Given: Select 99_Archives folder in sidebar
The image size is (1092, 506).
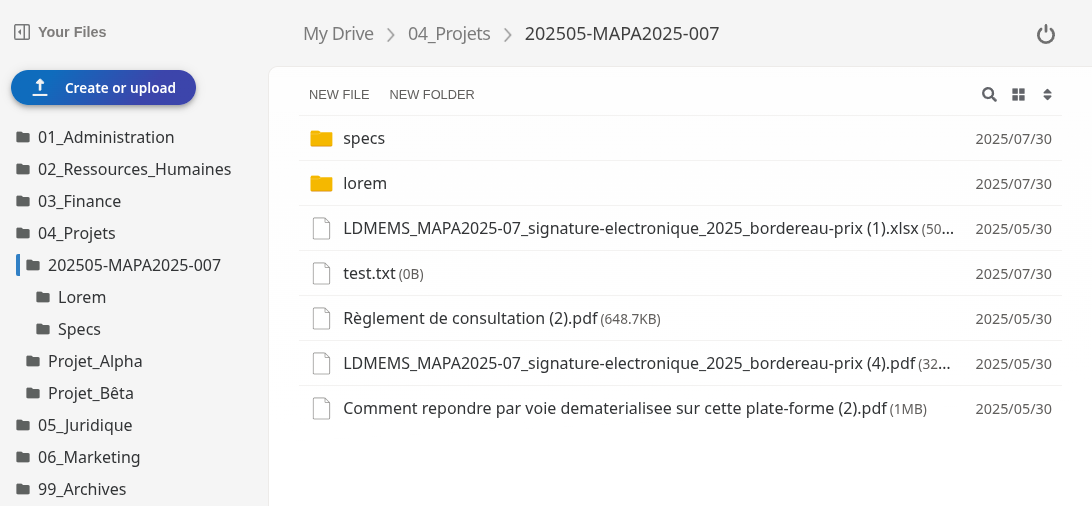Looking at the screenshot, I should (82, 489).
